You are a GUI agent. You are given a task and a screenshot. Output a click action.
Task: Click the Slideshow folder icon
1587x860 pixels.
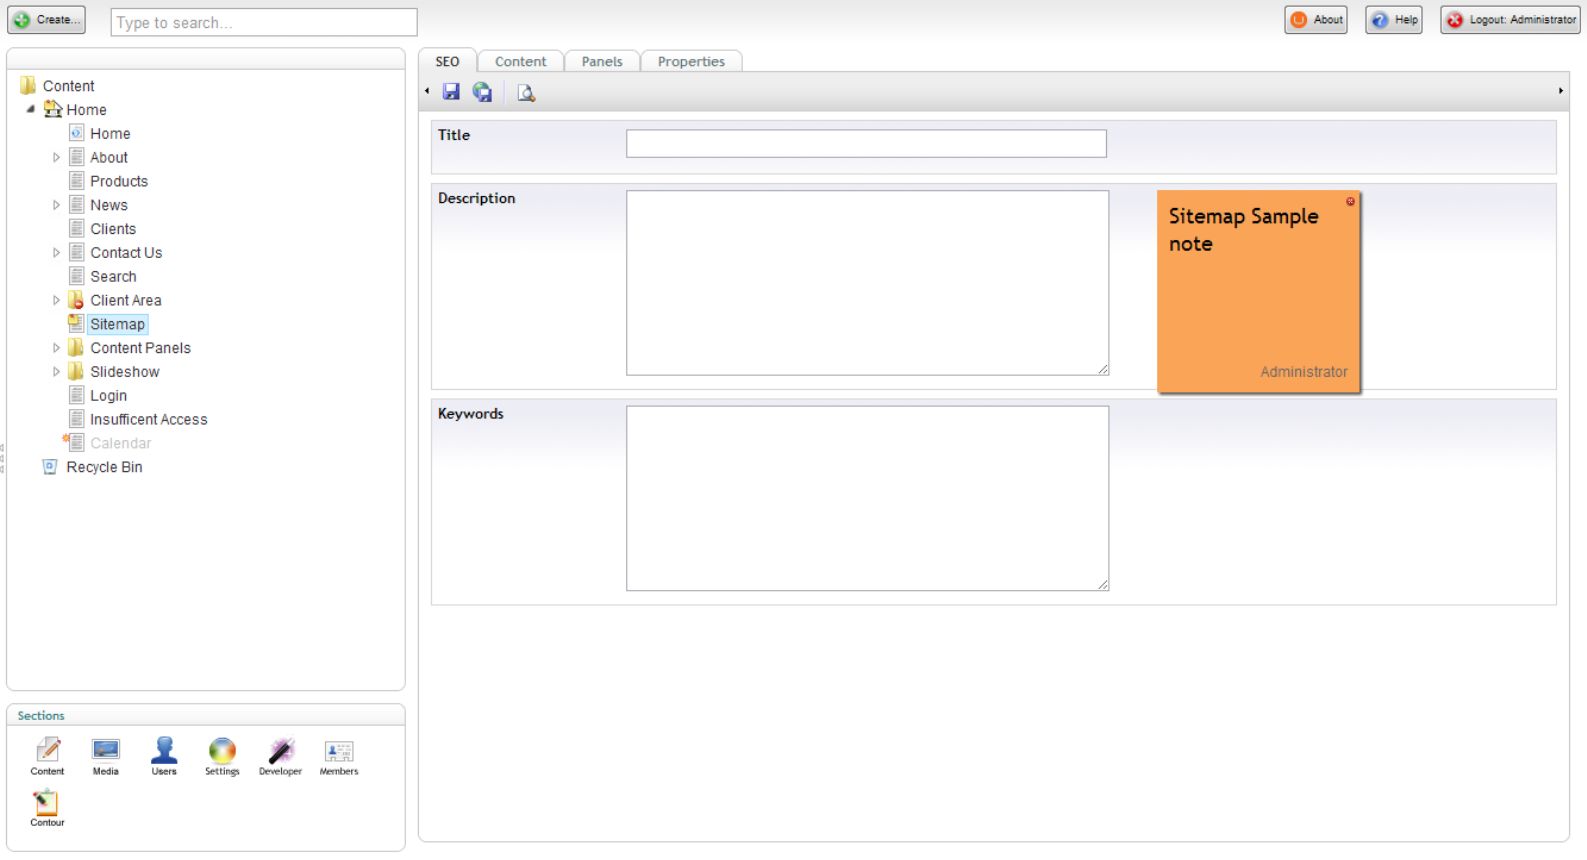click(76, 371)
